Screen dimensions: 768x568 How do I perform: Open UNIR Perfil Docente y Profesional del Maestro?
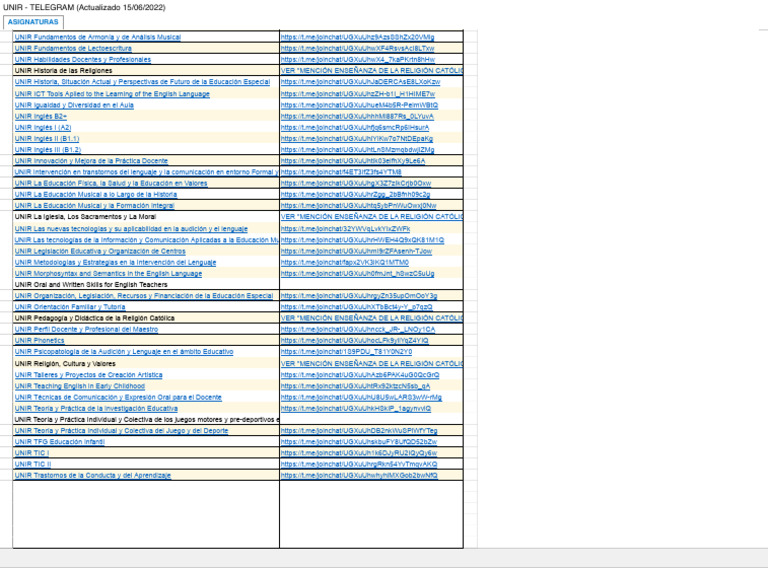pos(86,330)
